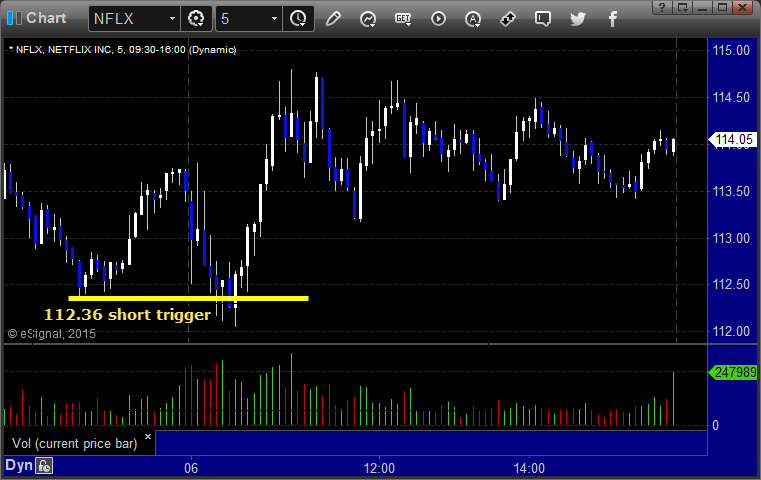Open the GET studies menu
Viewport: 761px width, 480px height.
403,18
